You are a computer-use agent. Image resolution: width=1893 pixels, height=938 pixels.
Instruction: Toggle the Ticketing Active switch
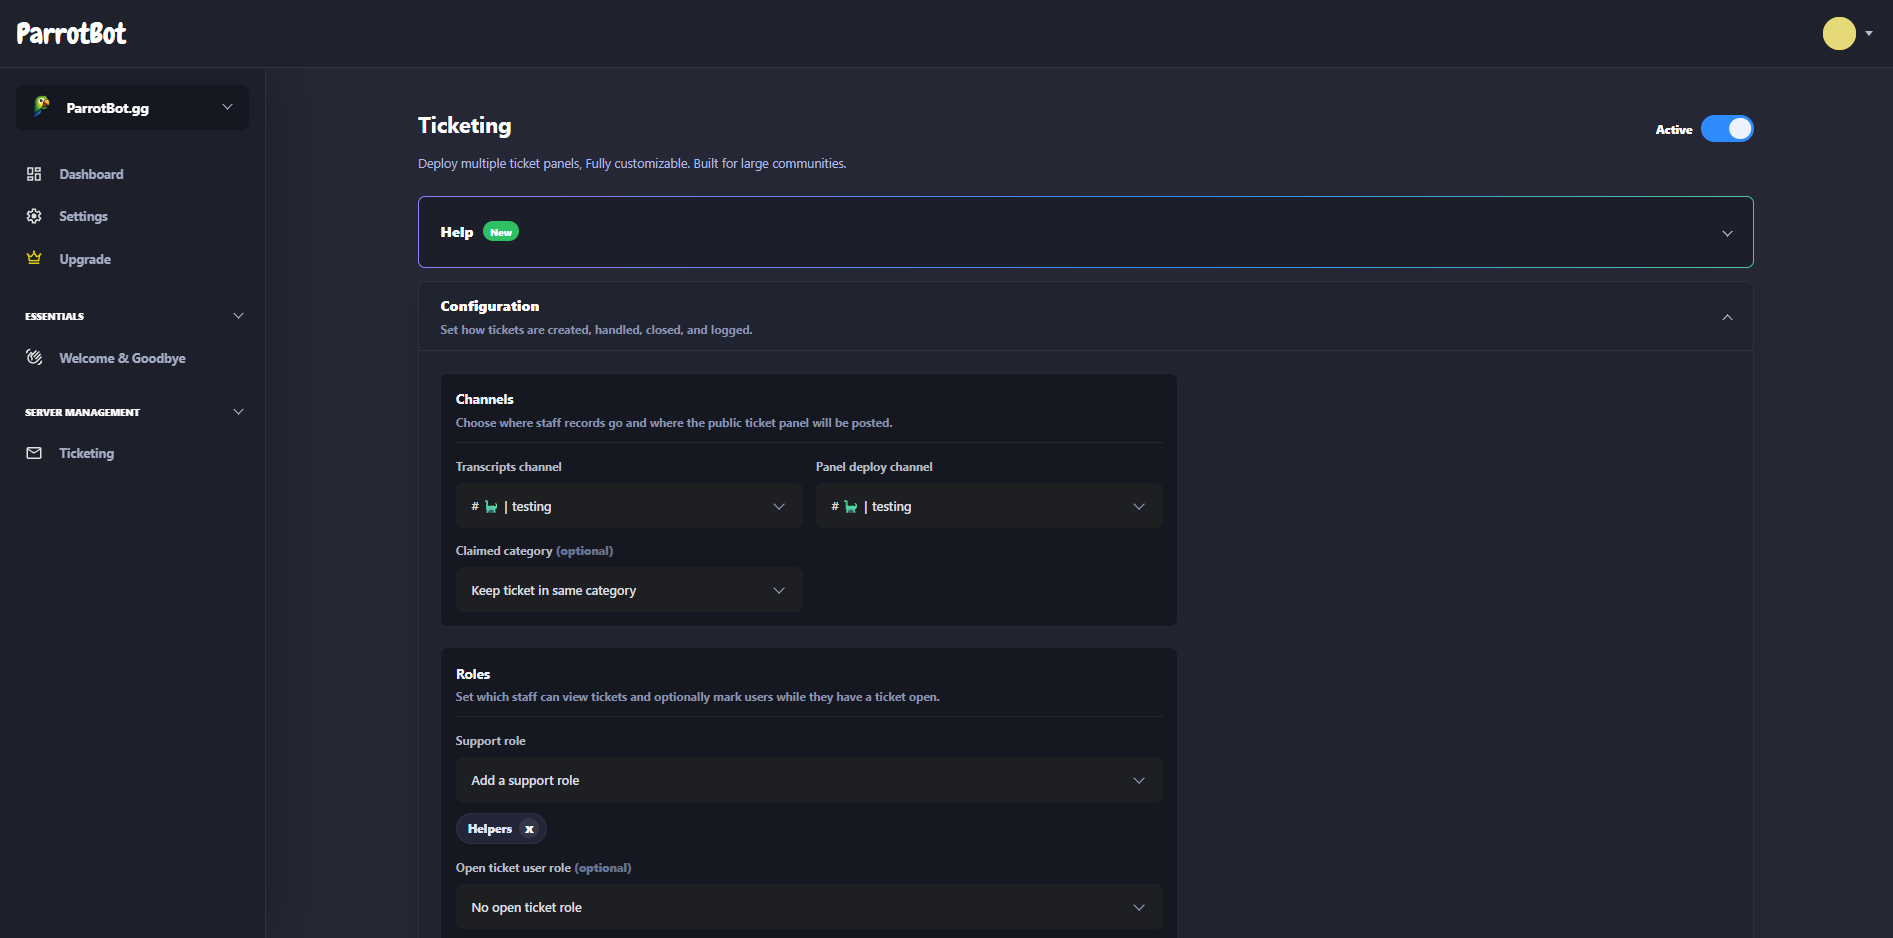coord(1727,129)
